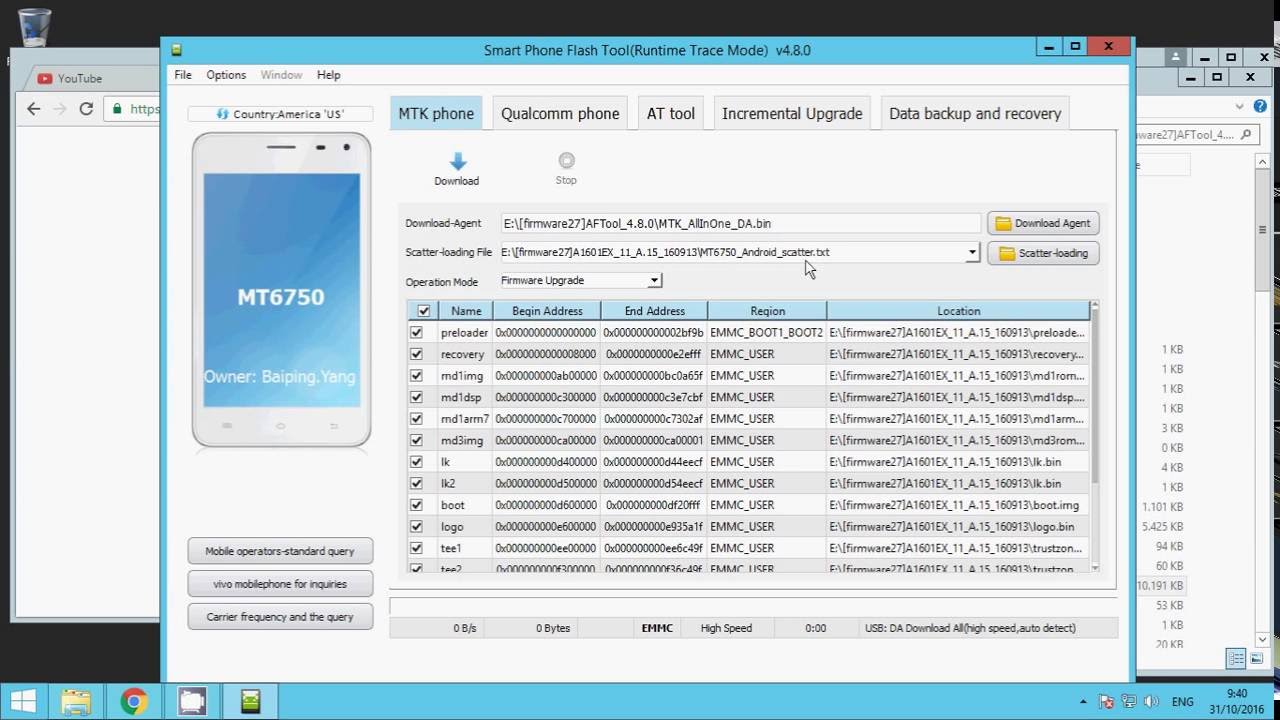Click the End Address column header
Image resolution: width=1280 pixels, height=720 pixels.
pyautogui.click(x=654, y=311)
